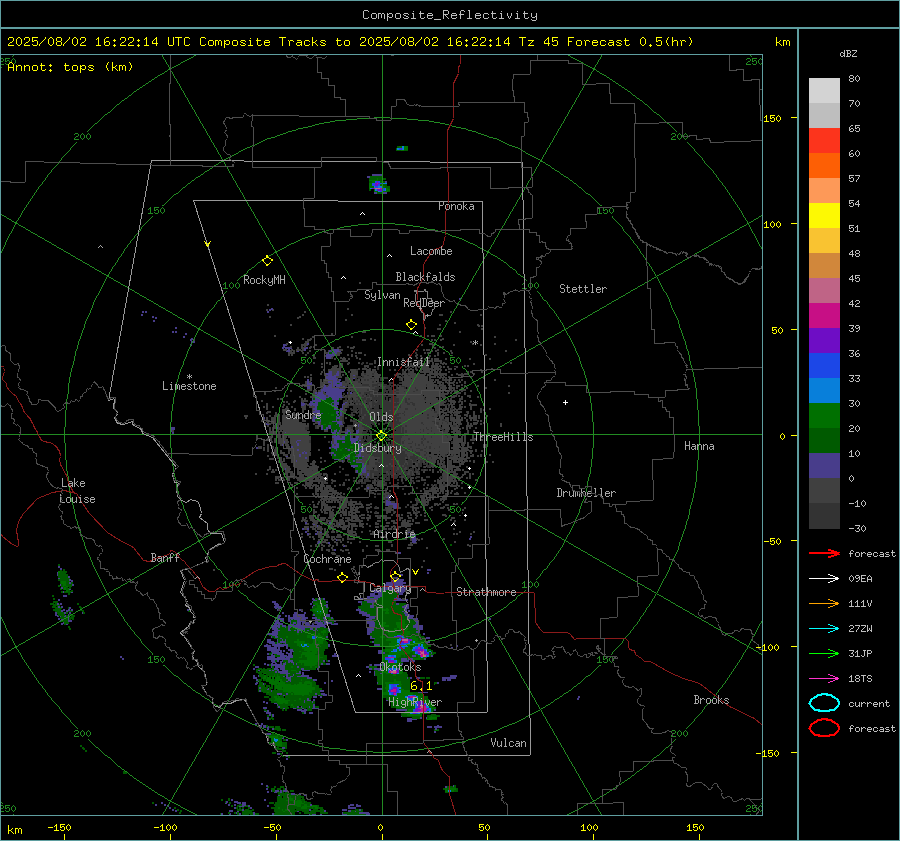Click the red 'forecast' ellipse legend icon
Image resolution: width=900 pixels, height=841 pixels.
[x=824, y=728]
